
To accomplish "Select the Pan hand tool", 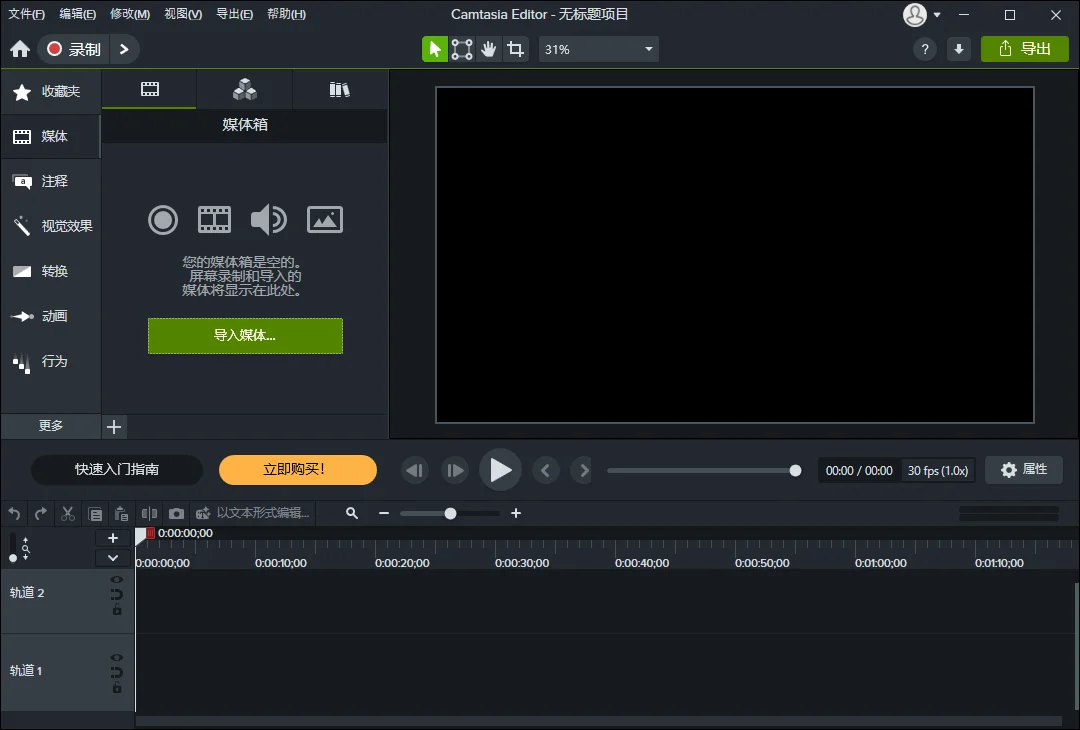I will pyautogui.click(x=488, y=49).
